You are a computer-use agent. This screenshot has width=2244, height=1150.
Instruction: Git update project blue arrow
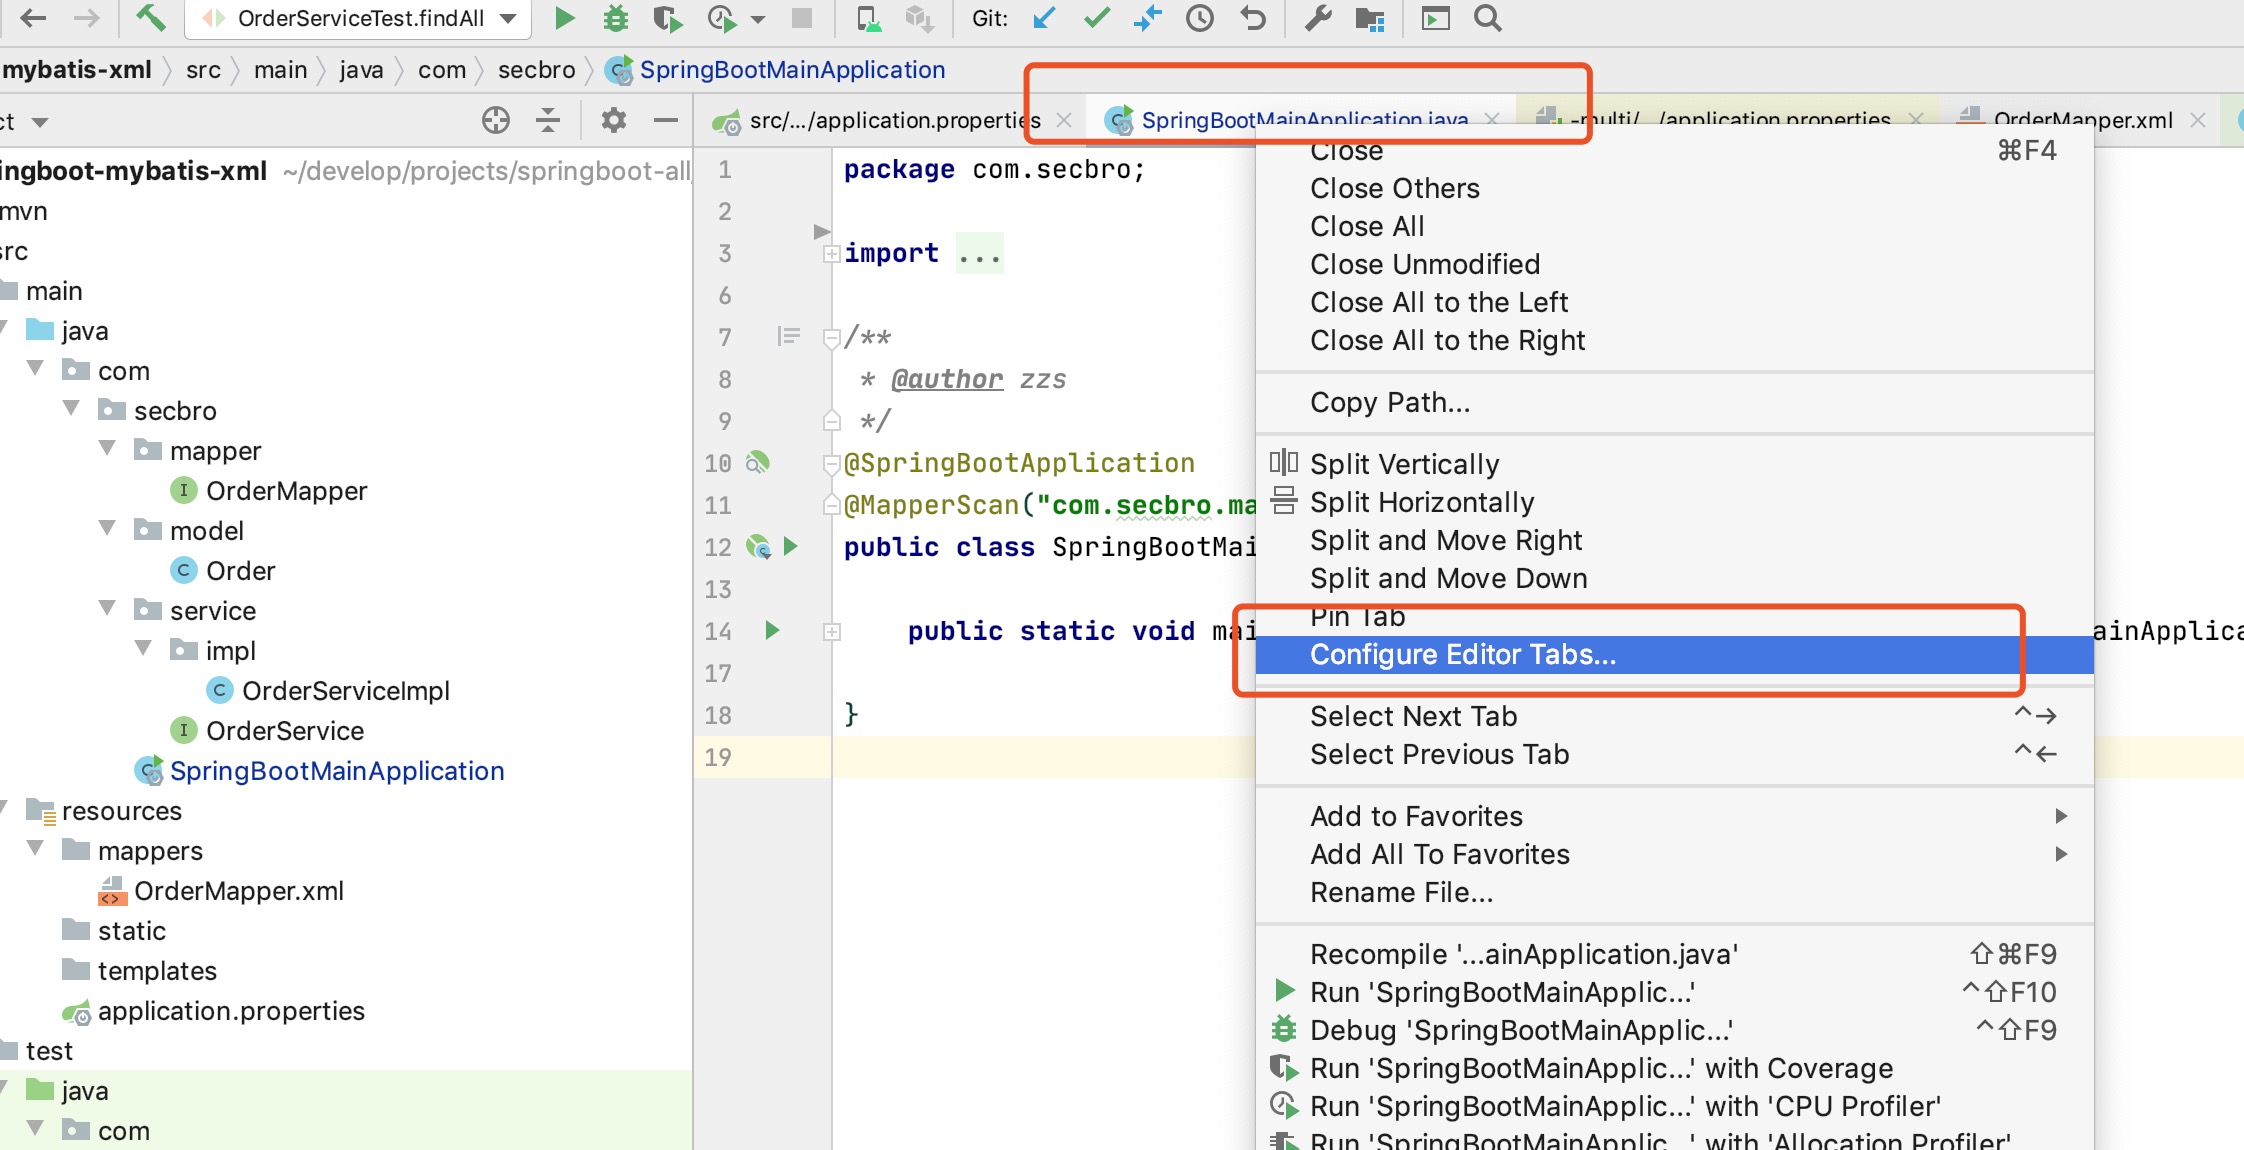[1044, 18]
